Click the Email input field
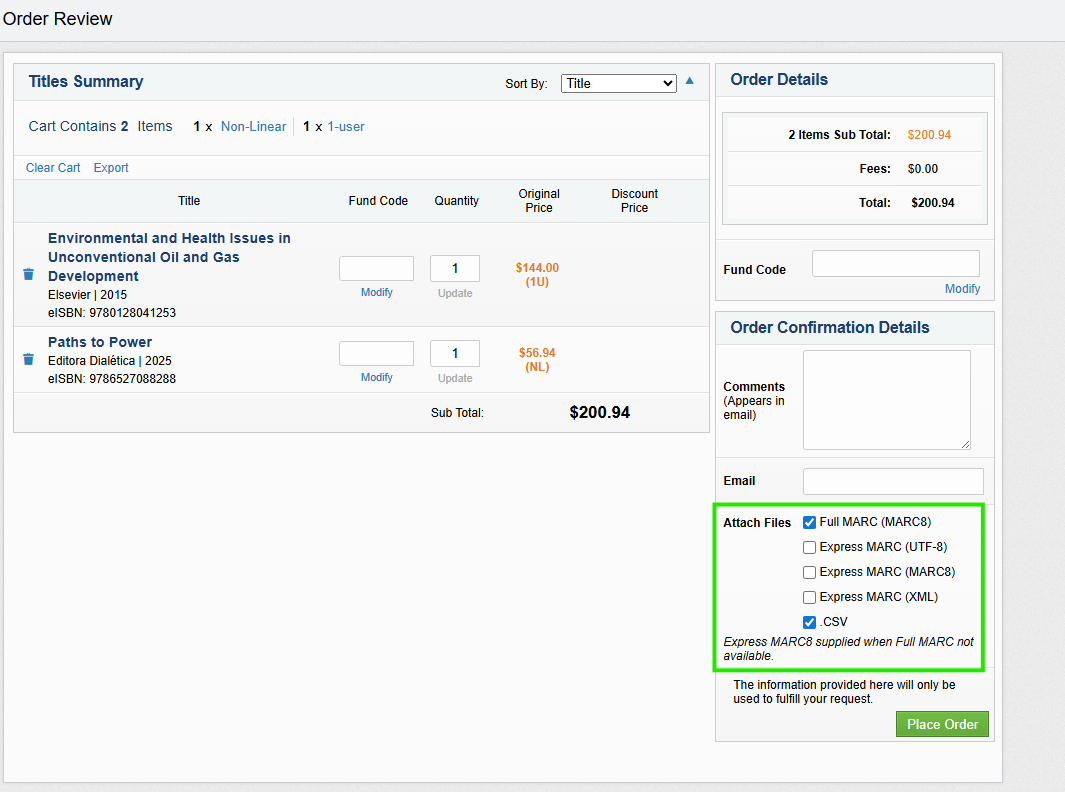 tap(893, 481)
